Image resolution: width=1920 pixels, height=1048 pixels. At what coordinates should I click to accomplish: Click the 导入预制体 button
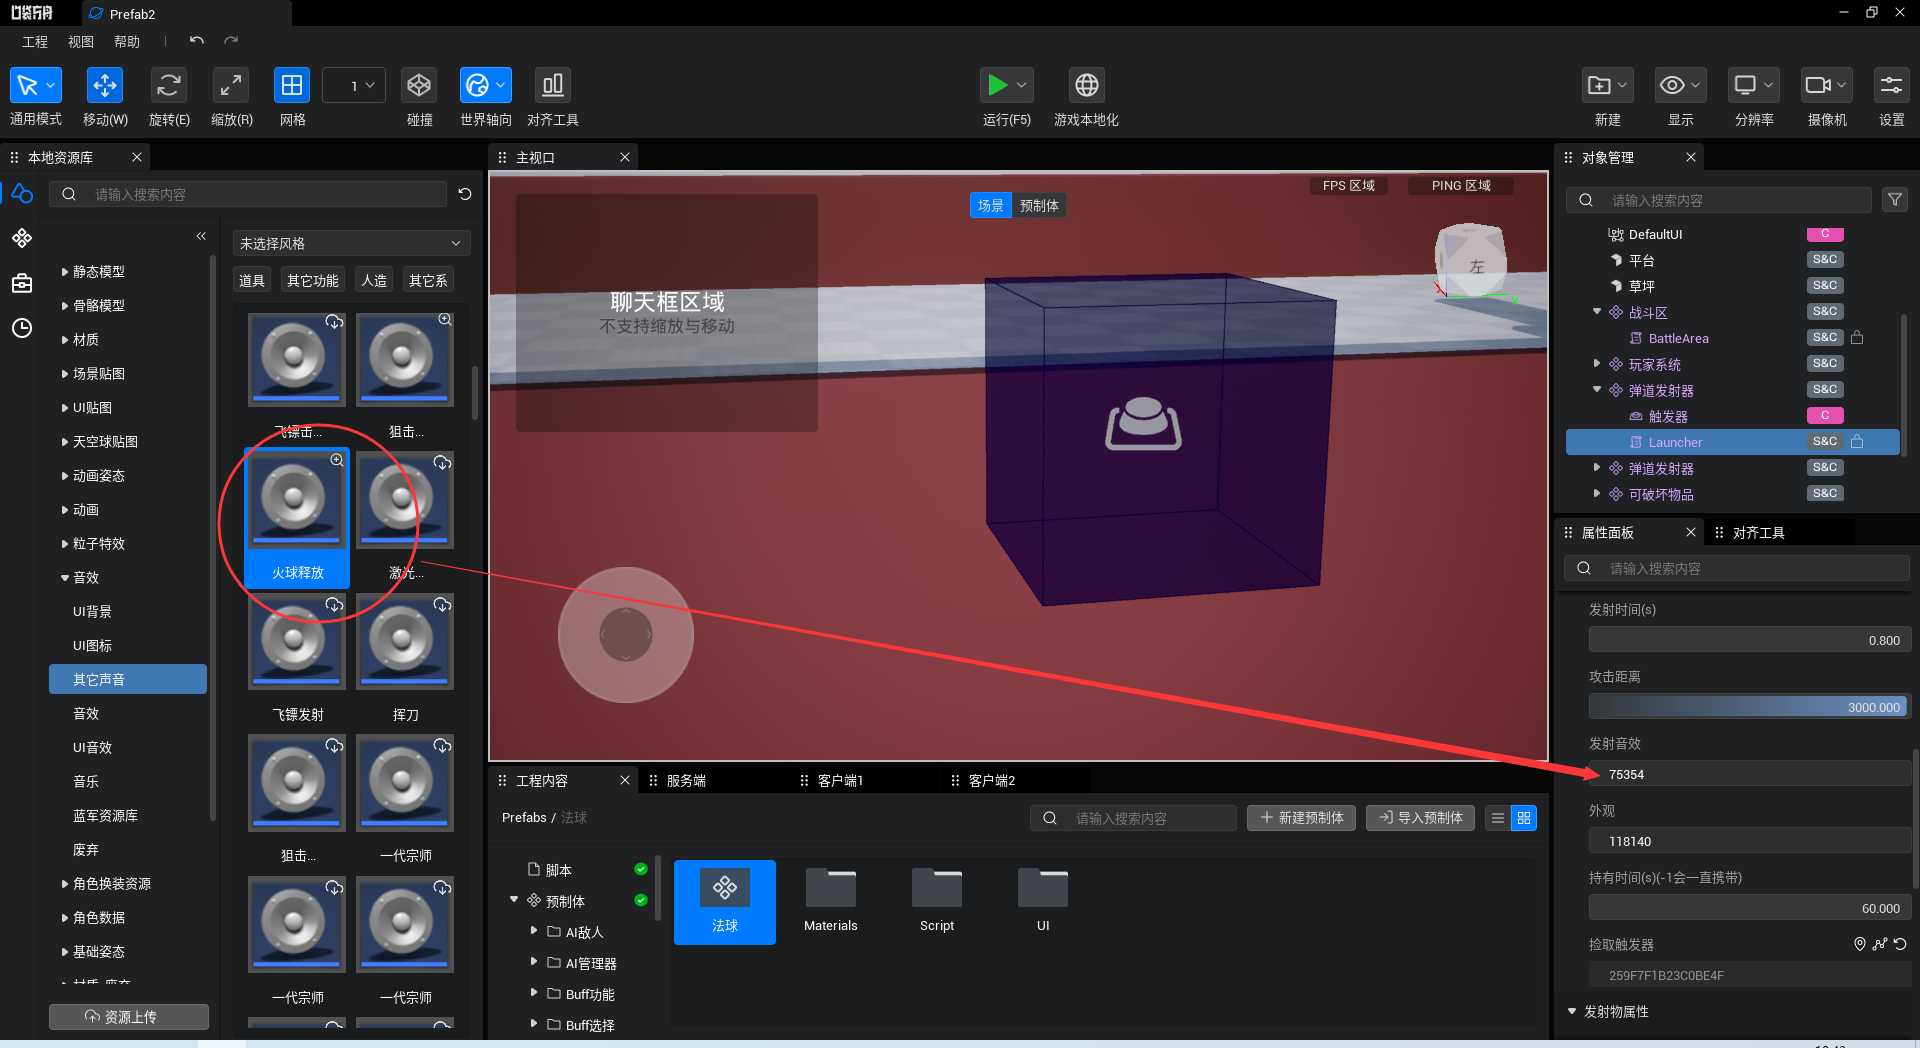click(1420, 818)
